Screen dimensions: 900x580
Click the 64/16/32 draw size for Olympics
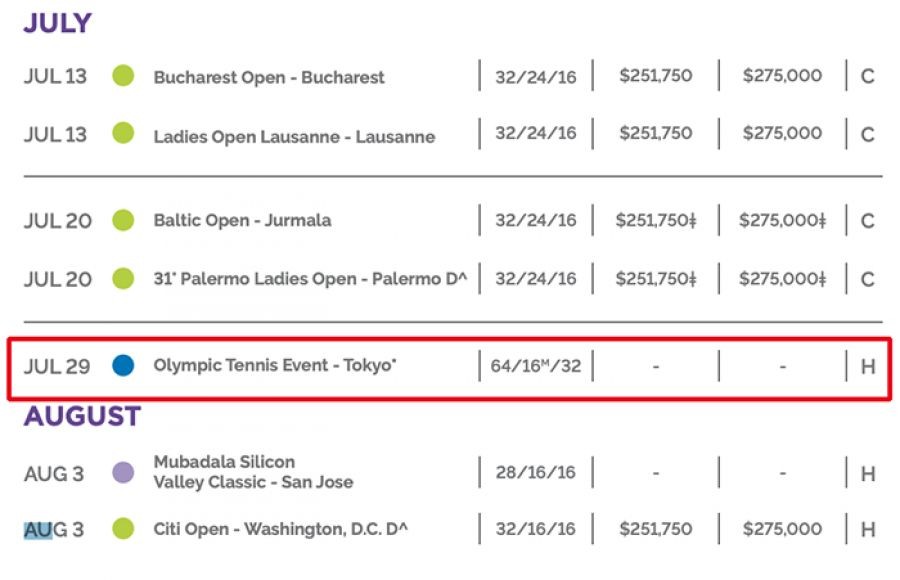[x=535, y=367]
